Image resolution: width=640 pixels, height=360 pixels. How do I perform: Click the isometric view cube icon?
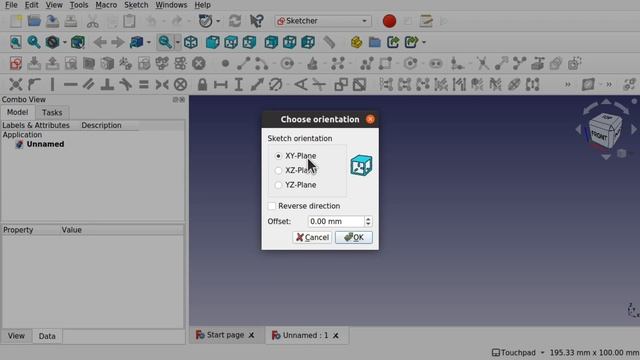(191, 42)
